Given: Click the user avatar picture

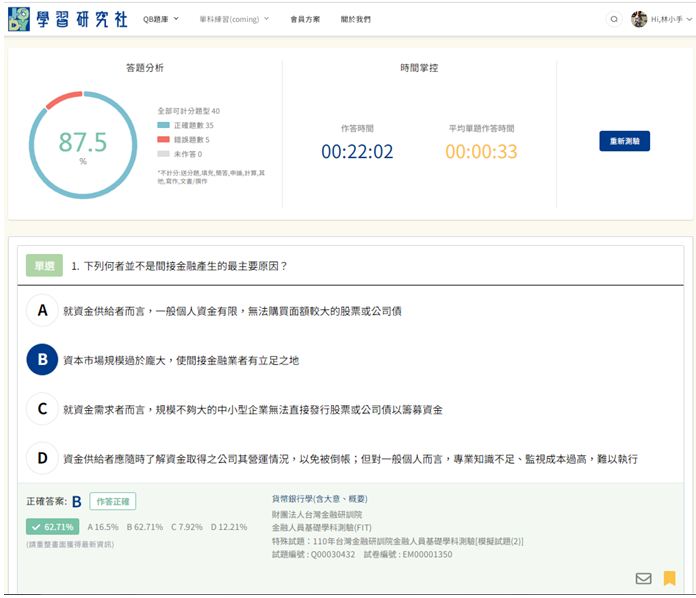Looking at the screenshot, I should coord(639,19).
